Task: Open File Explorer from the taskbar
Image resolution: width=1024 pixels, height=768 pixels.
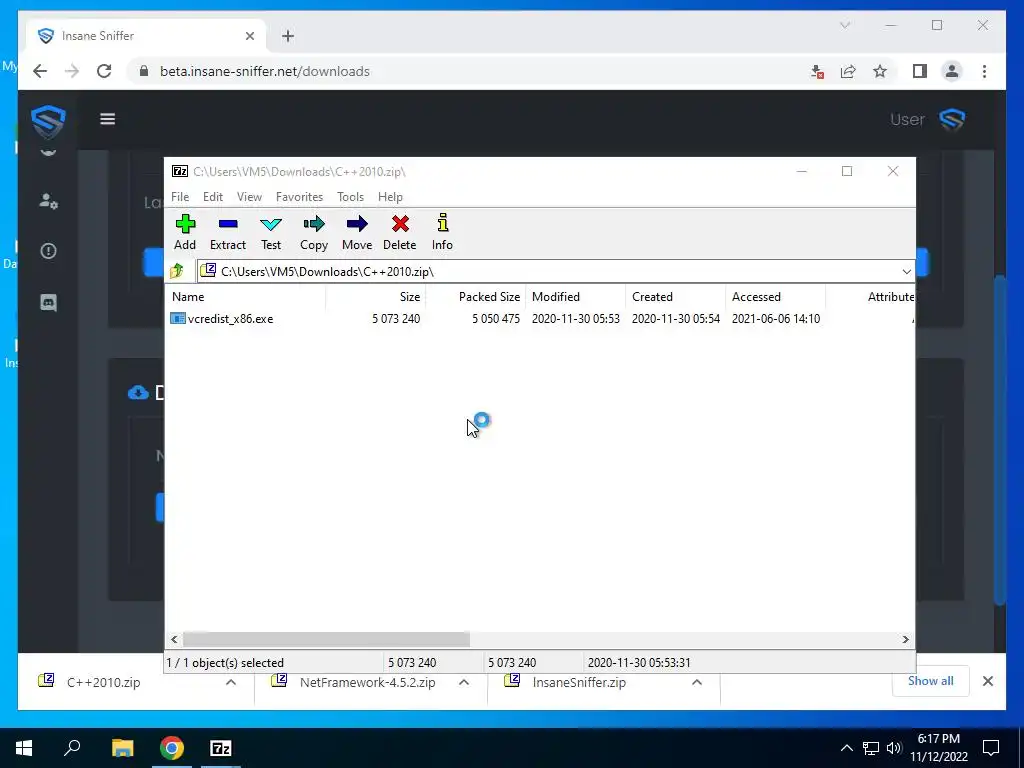Action: pos(122,748)
